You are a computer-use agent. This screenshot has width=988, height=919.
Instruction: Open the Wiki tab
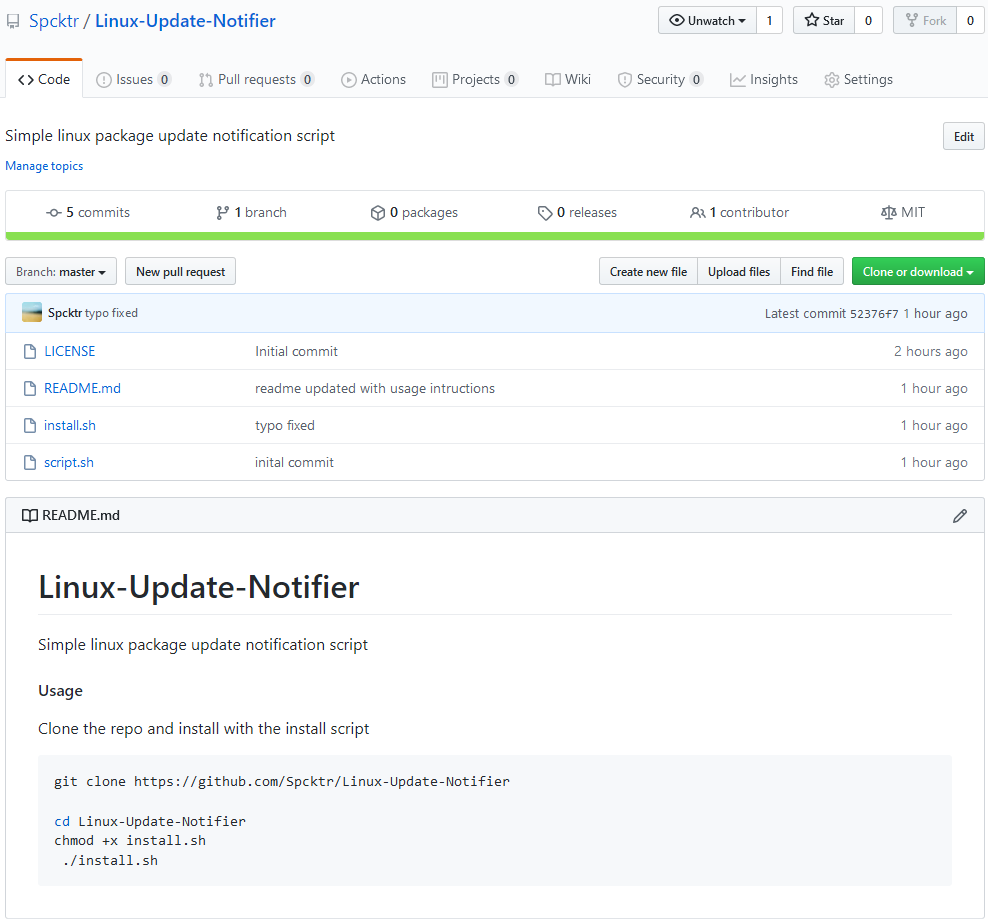pyautogui.click(x=568, y=79)
